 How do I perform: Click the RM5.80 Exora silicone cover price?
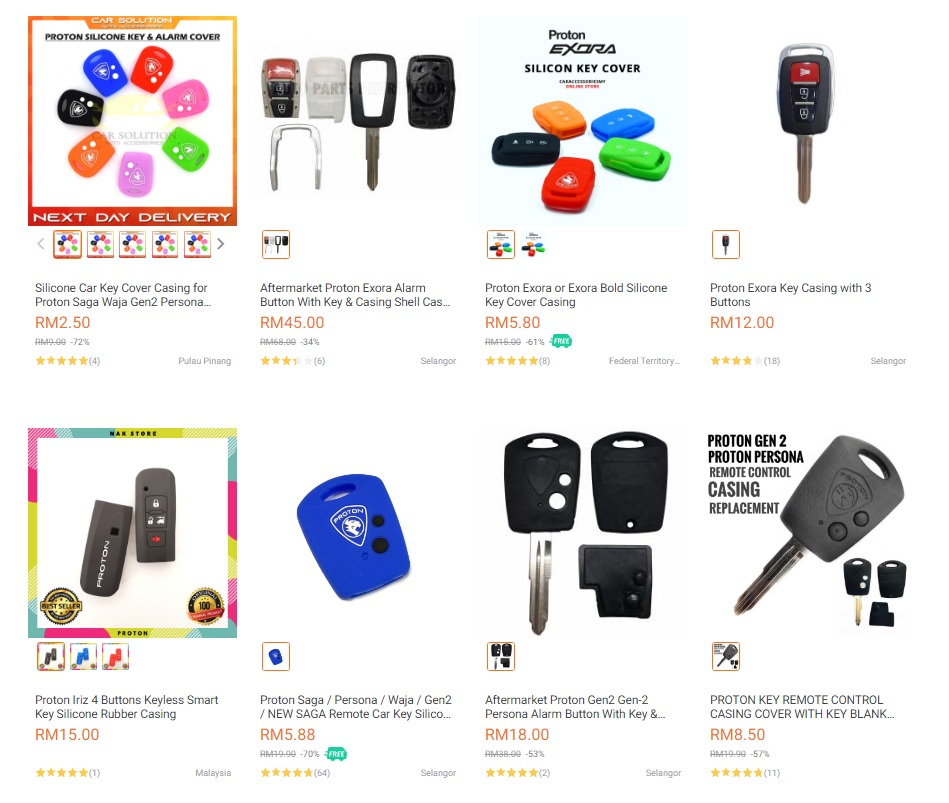point(512,323)
